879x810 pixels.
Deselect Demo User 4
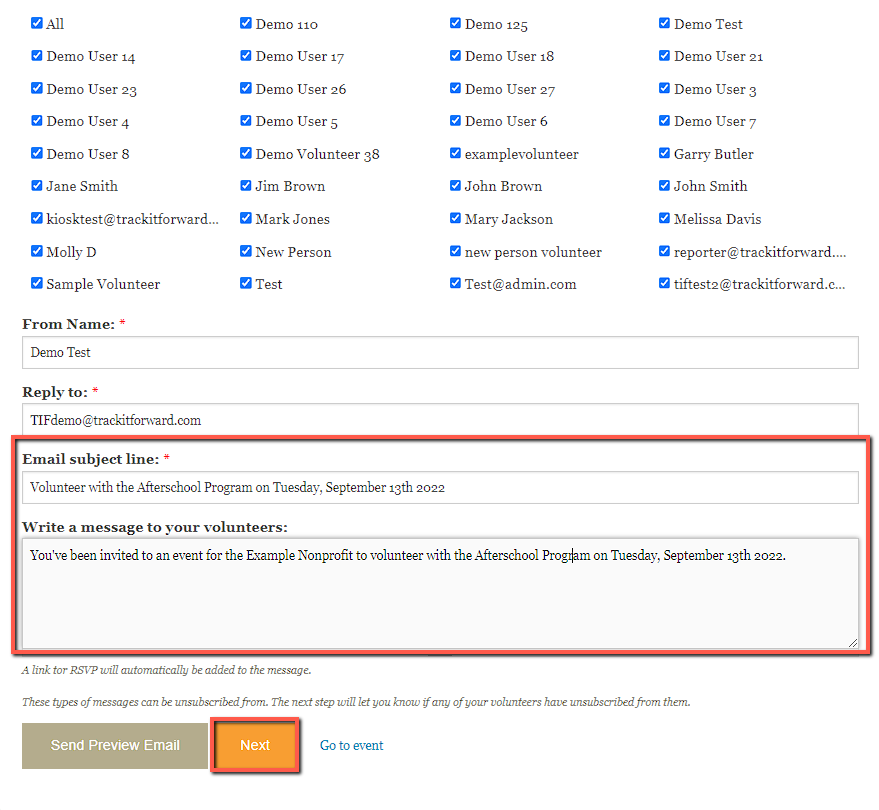(x=36, y=121)
